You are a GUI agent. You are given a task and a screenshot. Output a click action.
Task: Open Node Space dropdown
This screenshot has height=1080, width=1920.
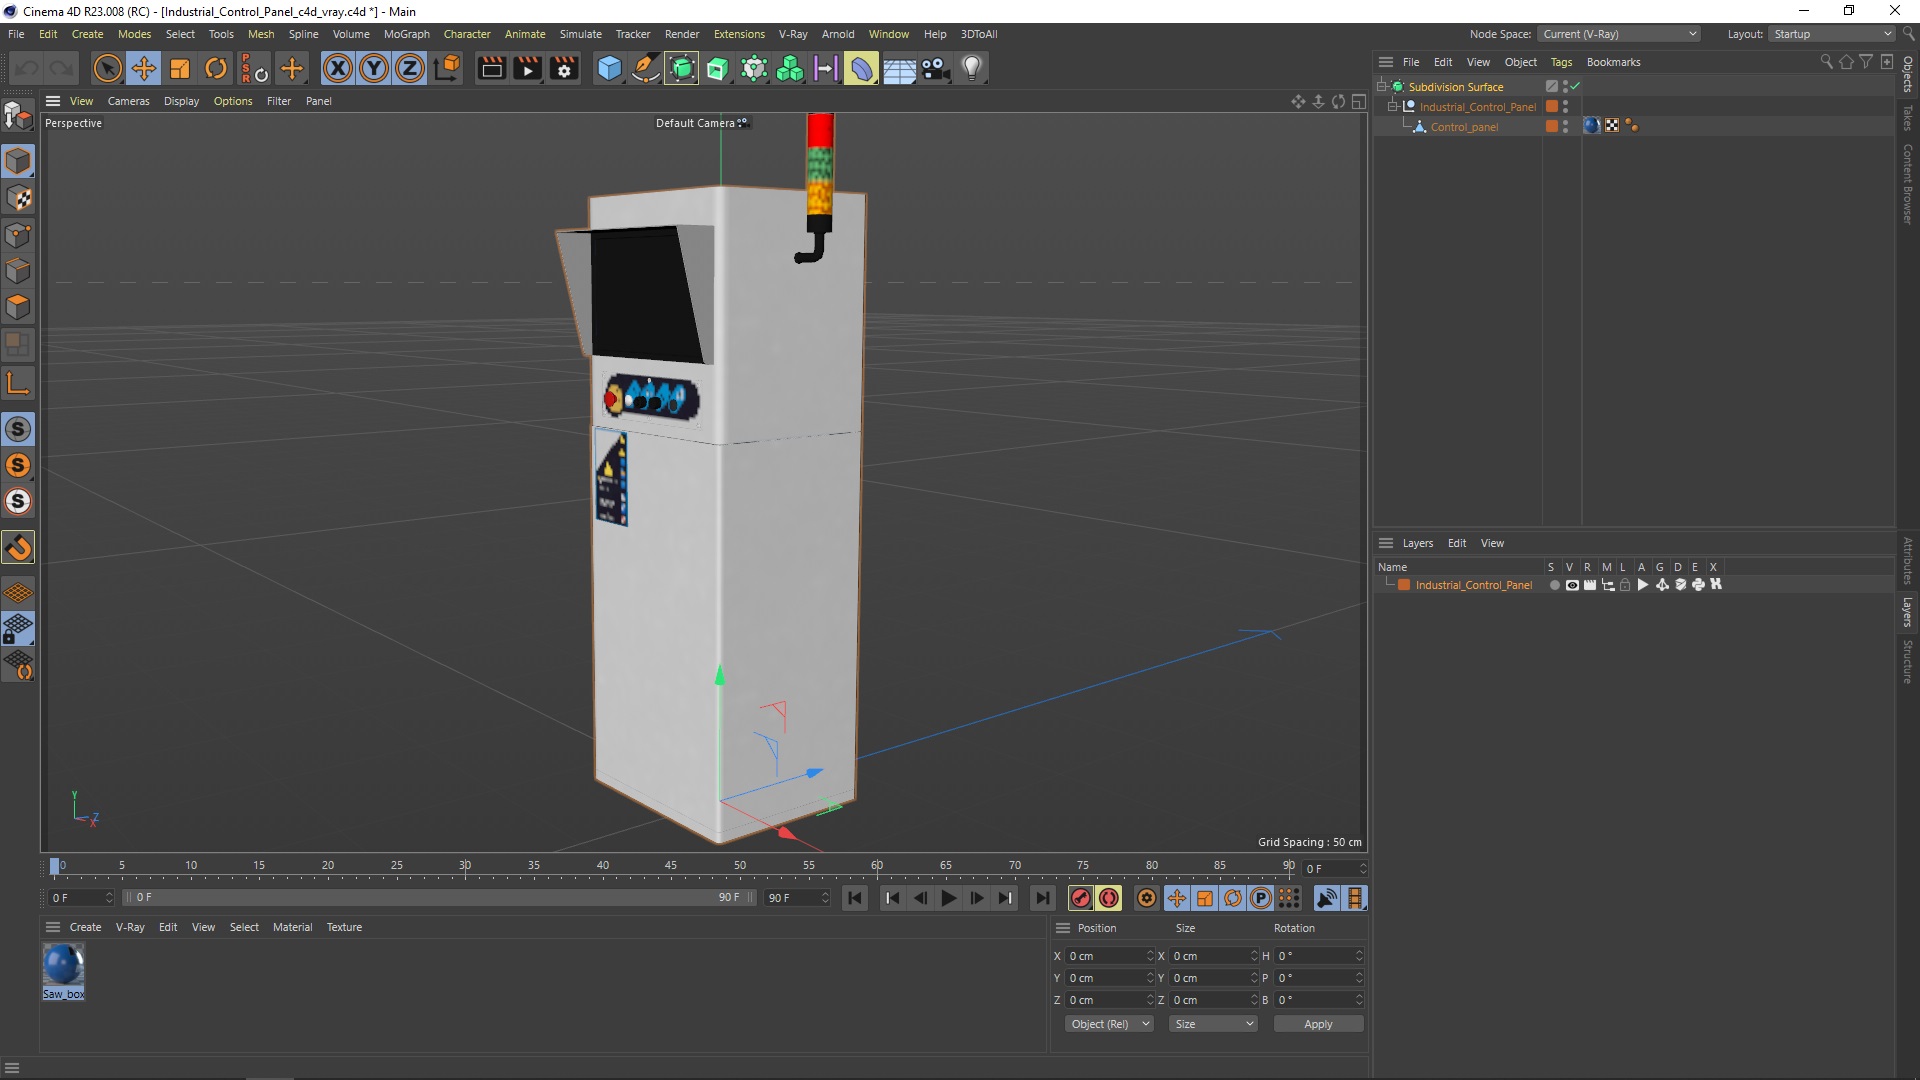(1619, 34)
